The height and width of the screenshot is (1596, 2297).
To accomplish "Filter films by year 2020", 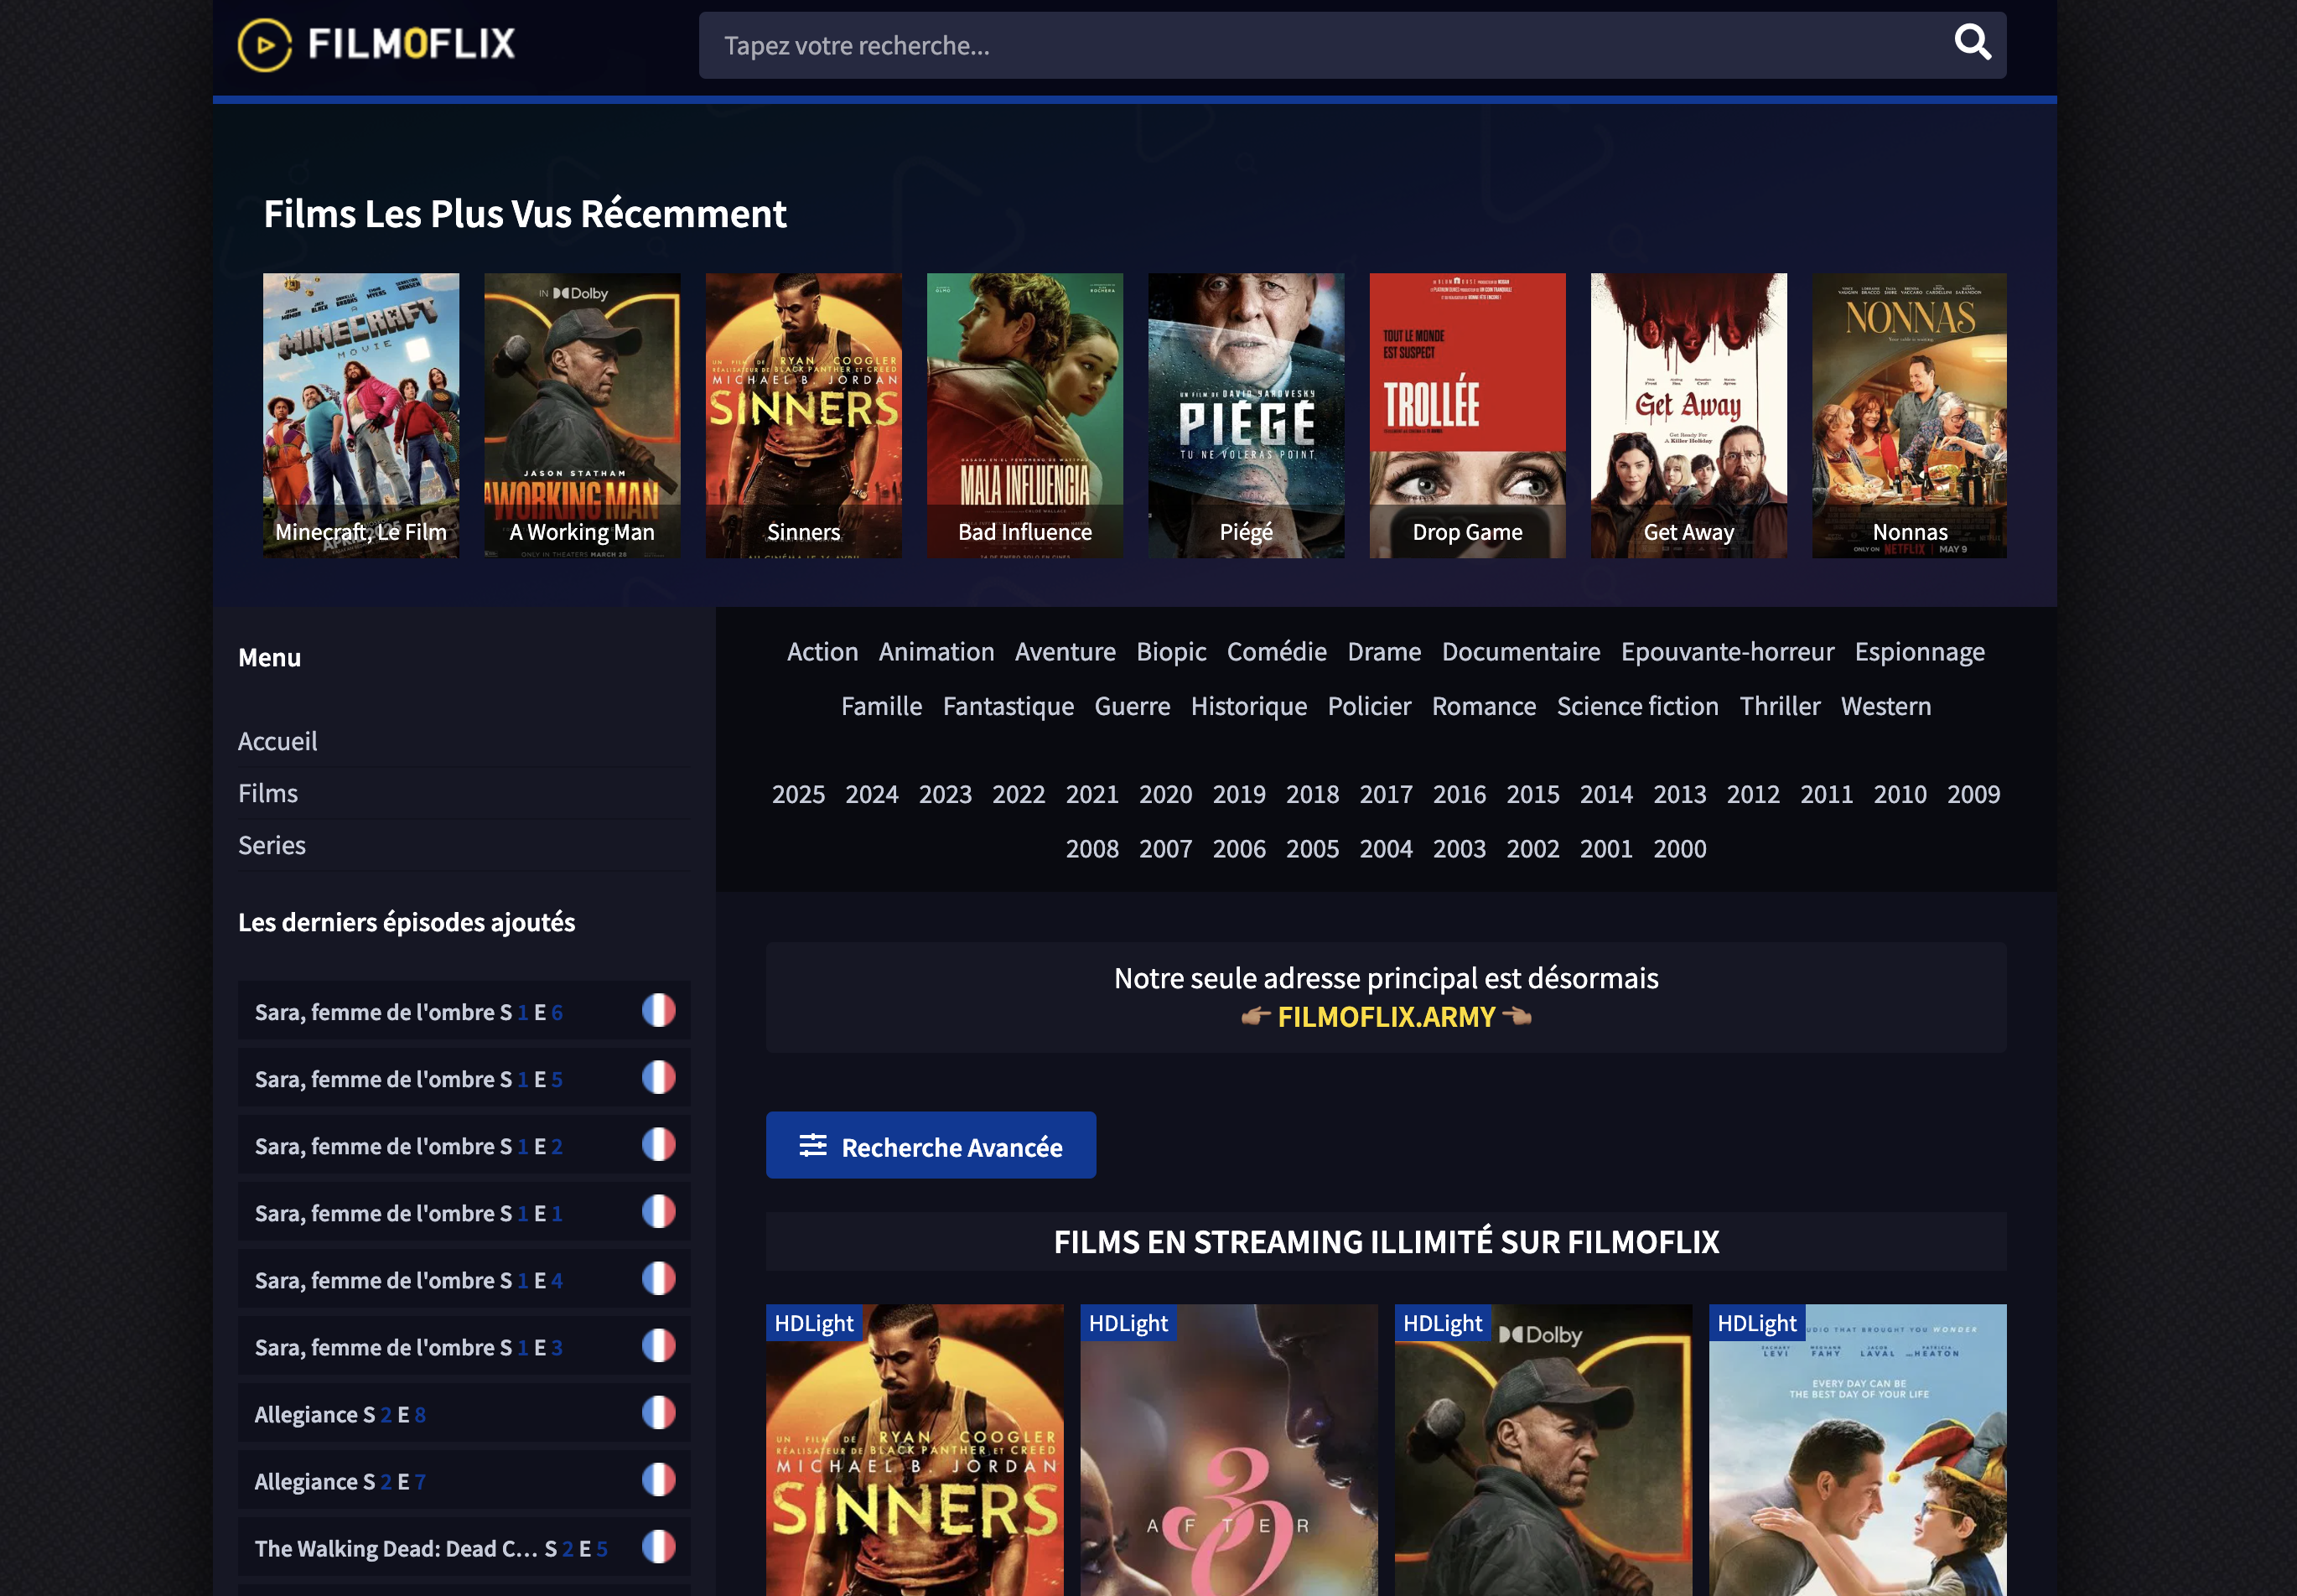I will [x=1165, y=794].
